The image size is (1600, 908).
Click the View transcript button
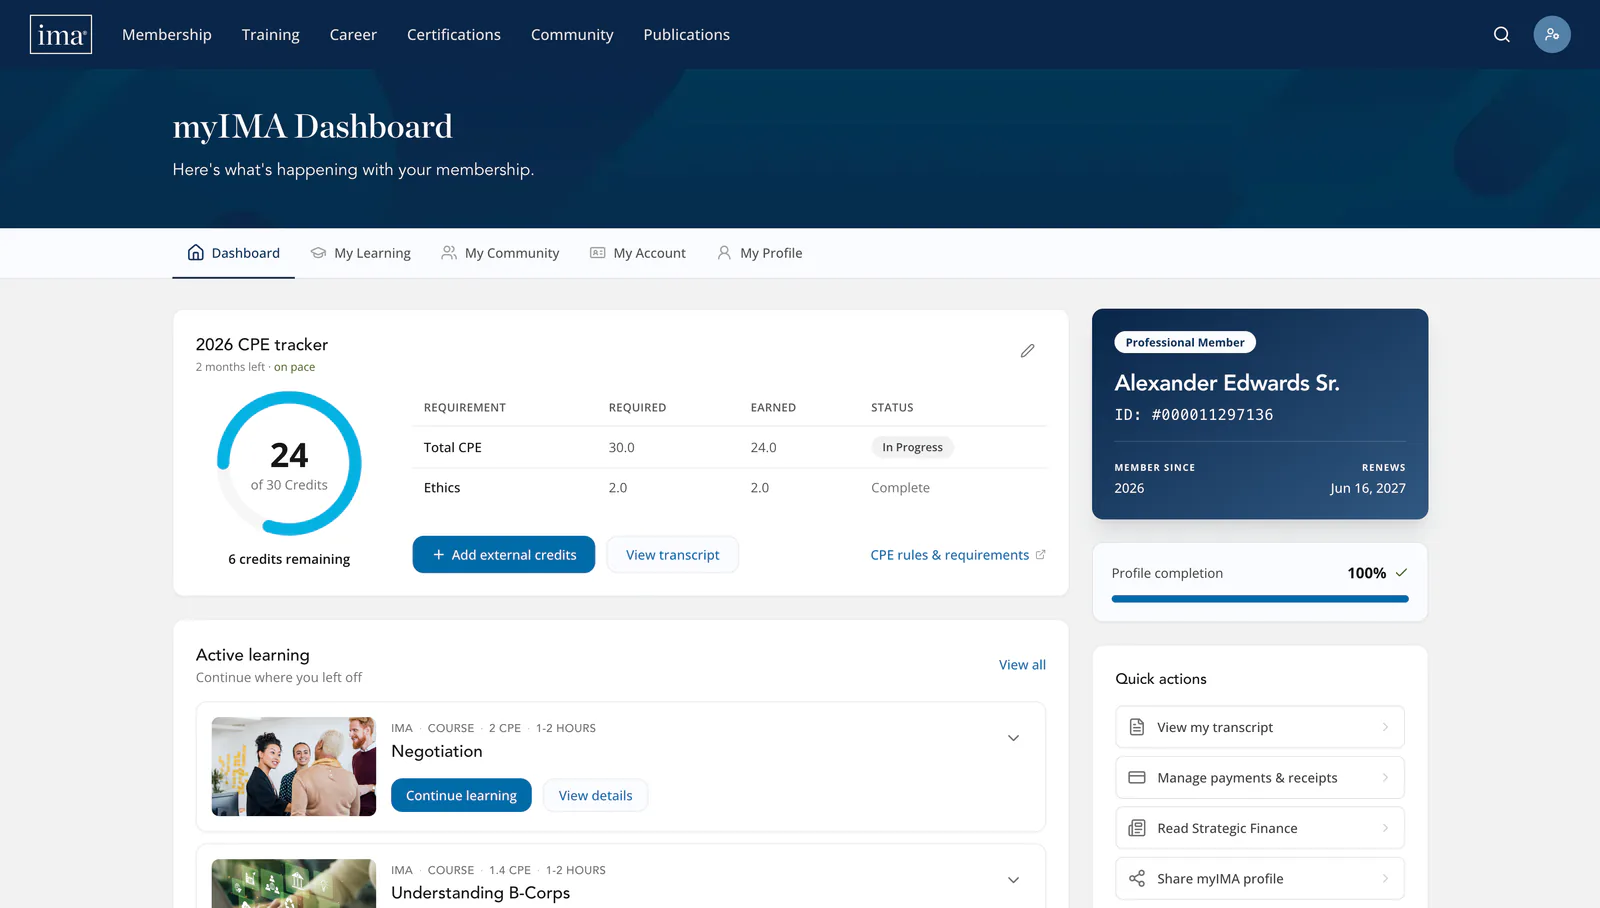tap(673, 555)
